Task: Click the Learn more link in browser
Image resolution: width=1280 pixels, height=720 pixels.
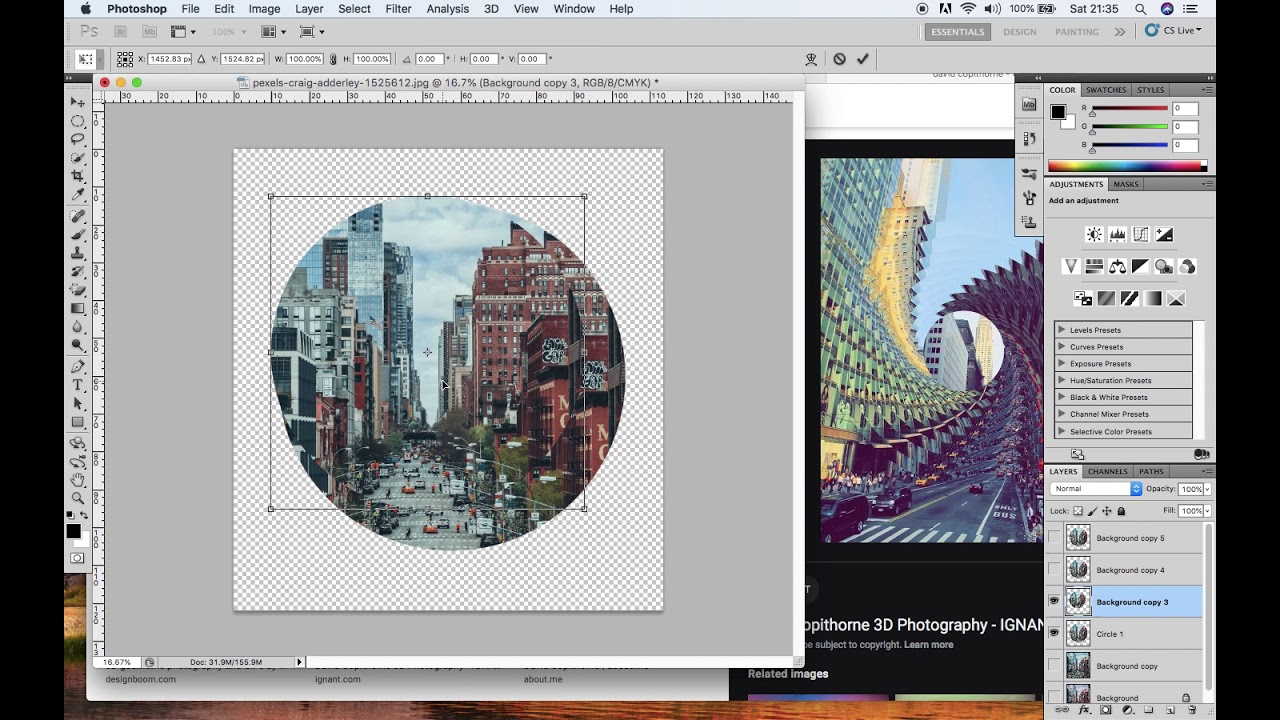Action: click(928, 645)
